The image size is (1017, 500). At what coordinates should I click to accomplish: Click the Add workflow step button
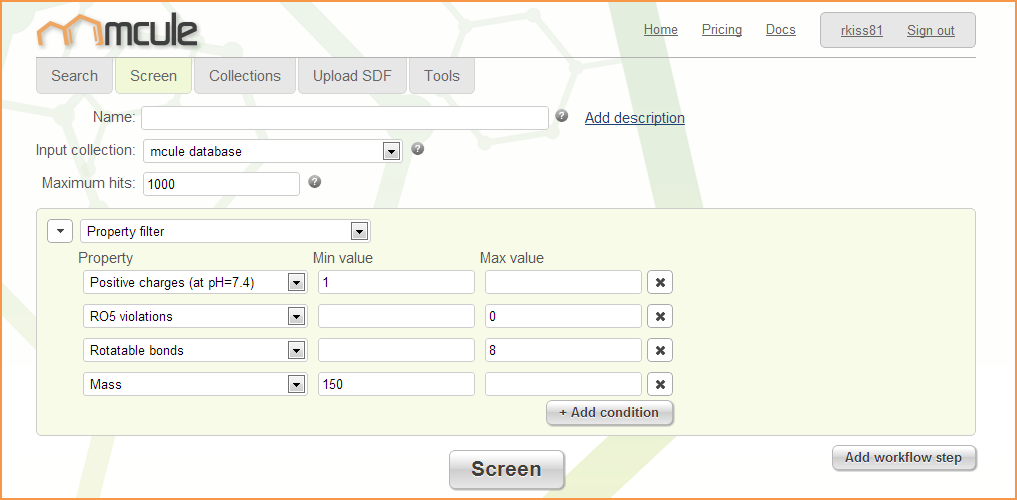pos(903,457)
